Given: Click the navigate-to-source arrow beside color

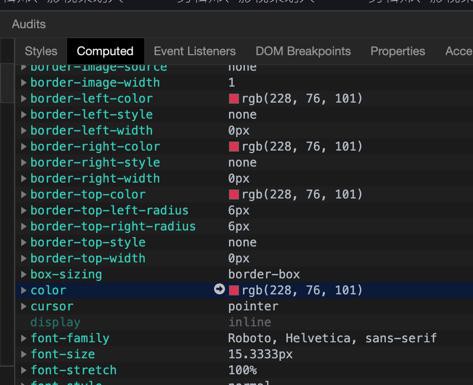Looking at the screenshot, I should (x=219, y=289).
